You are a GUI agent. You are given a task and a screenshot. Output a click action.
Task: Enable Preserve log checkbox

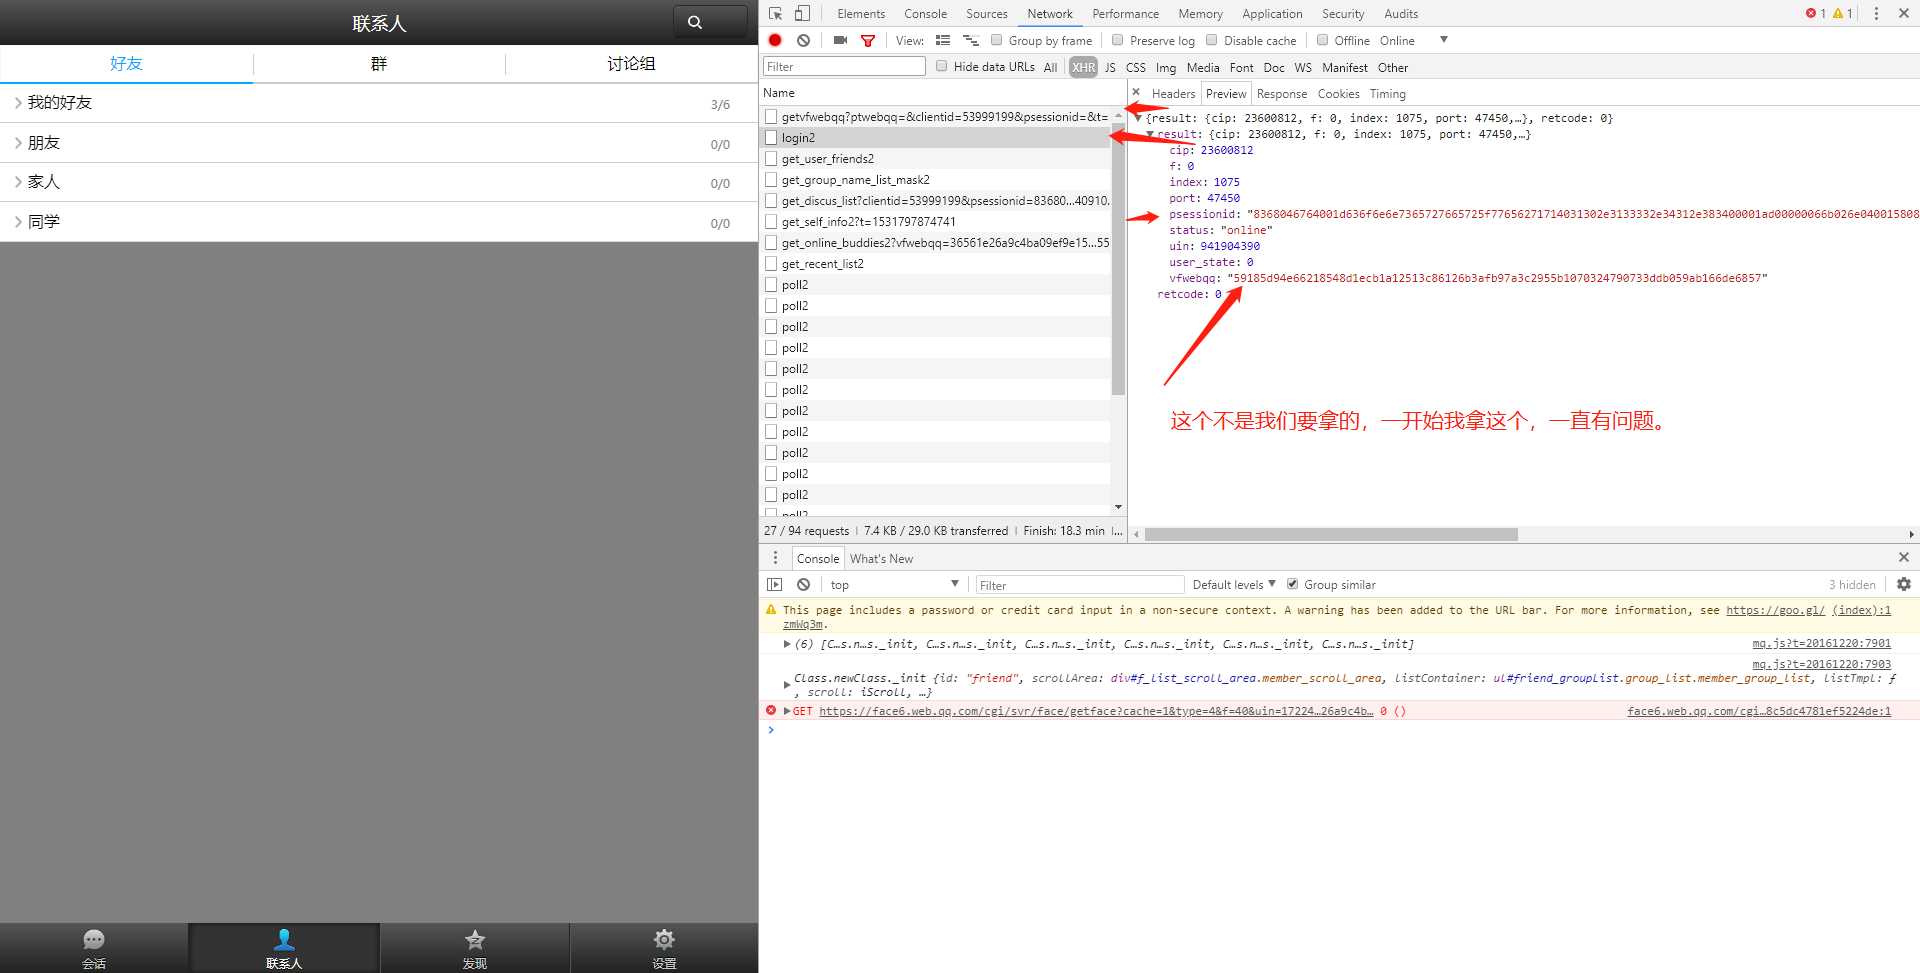click(1117, 40)
